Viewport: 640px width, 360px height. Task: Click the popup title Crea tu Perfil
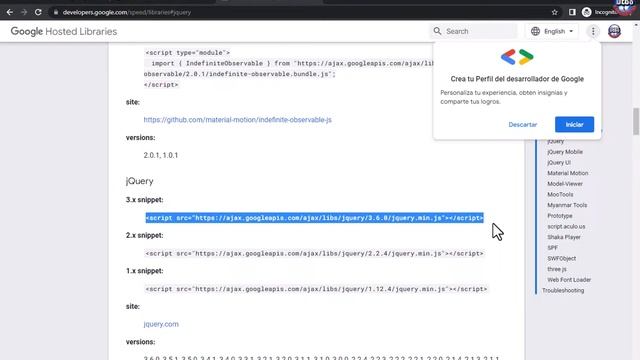point(517,79)
